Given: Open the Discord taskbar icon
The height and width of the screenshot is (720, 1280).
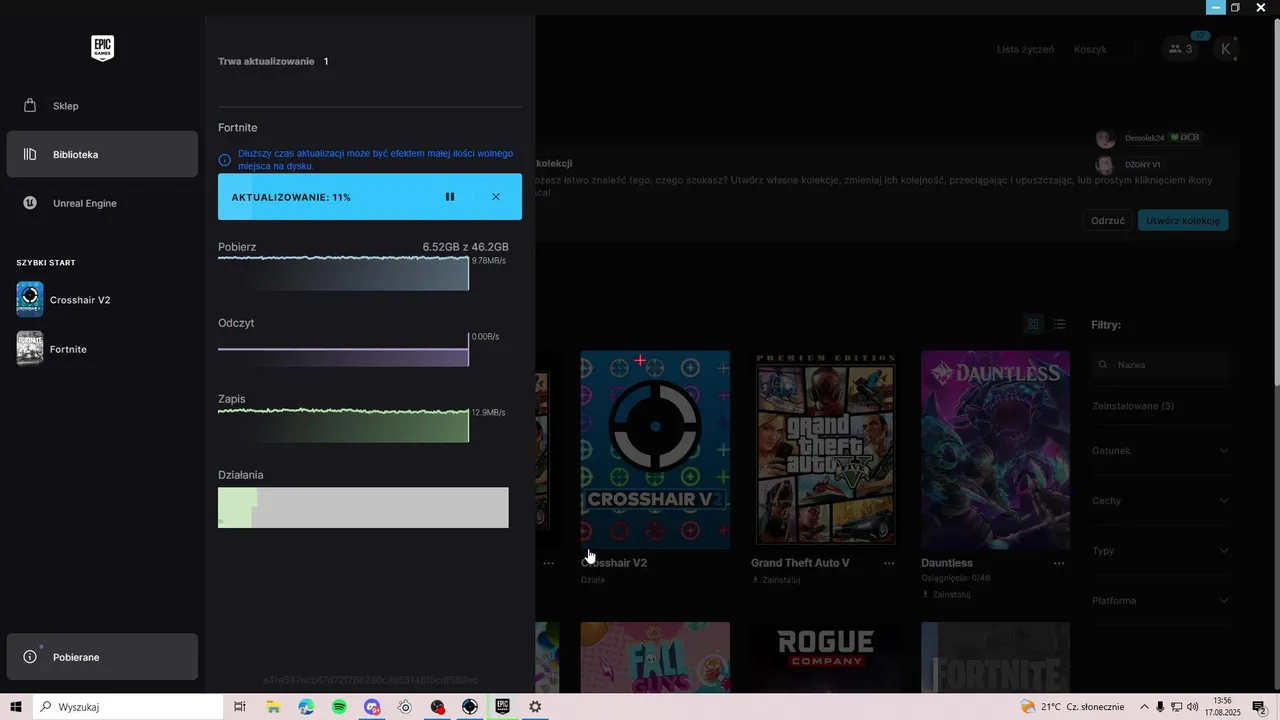Looking at the screenshot, I should pos(372,707).
